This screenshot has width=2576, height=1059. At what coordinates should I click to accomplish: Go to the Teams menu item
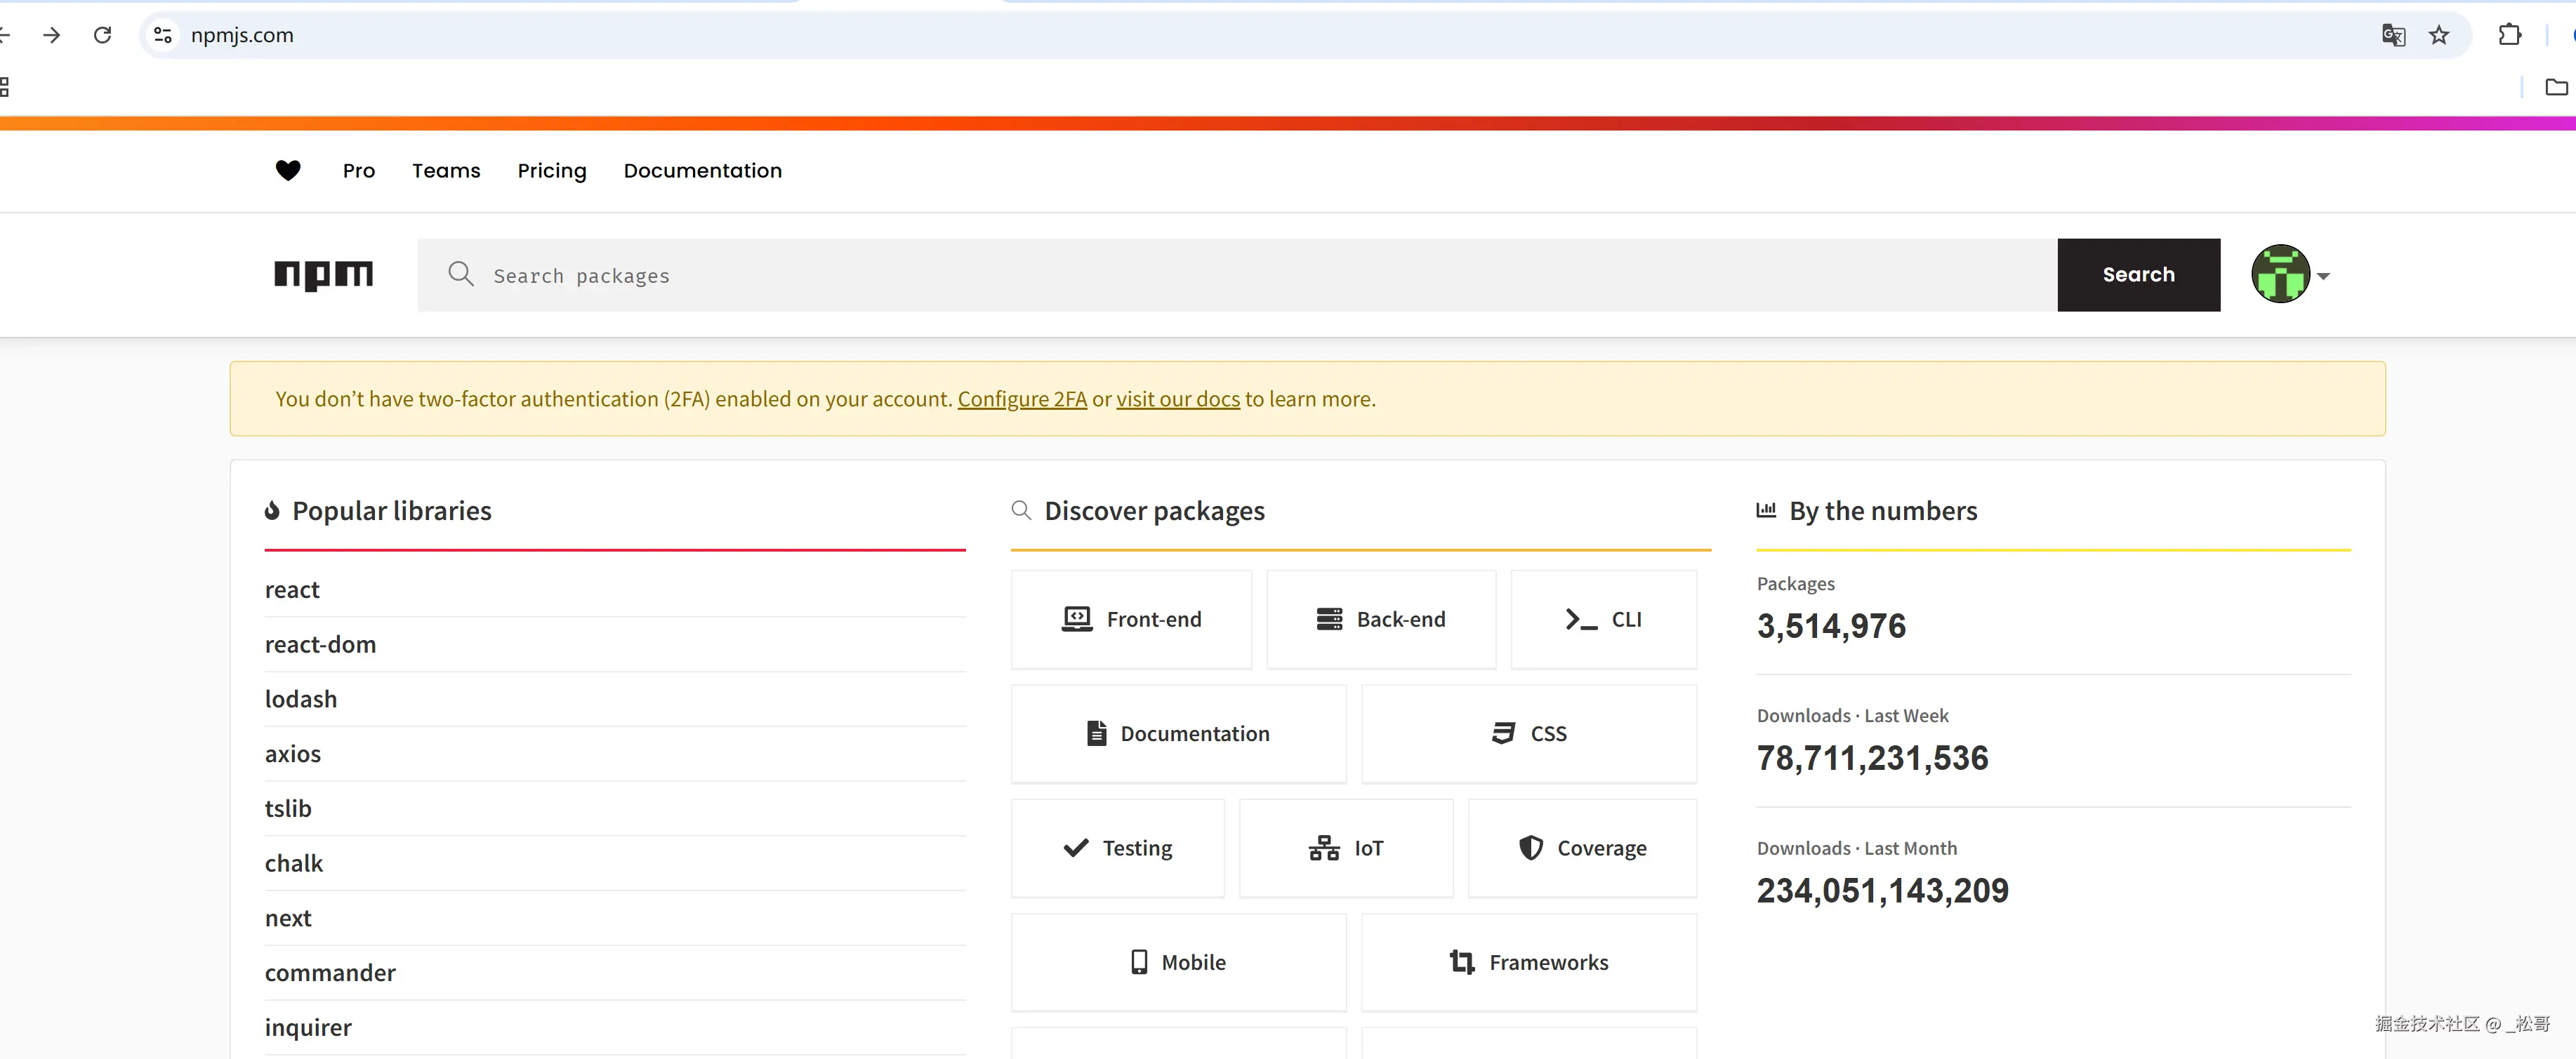pos(446,171)
